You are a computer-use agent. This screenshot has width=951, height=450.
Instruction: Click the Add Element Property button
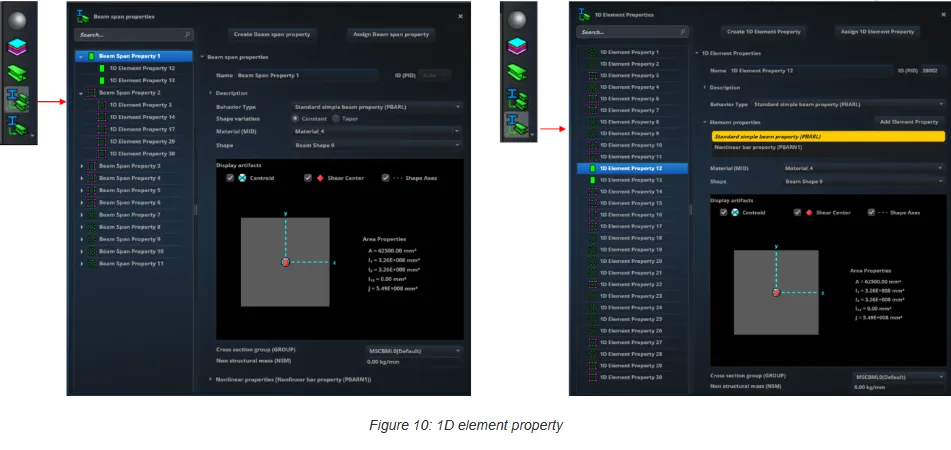pyautogui.click(x=907, y=121)
